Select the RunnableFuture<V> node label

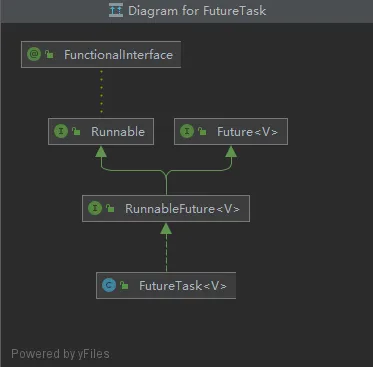pyautogui.click(x=182, y=209)
